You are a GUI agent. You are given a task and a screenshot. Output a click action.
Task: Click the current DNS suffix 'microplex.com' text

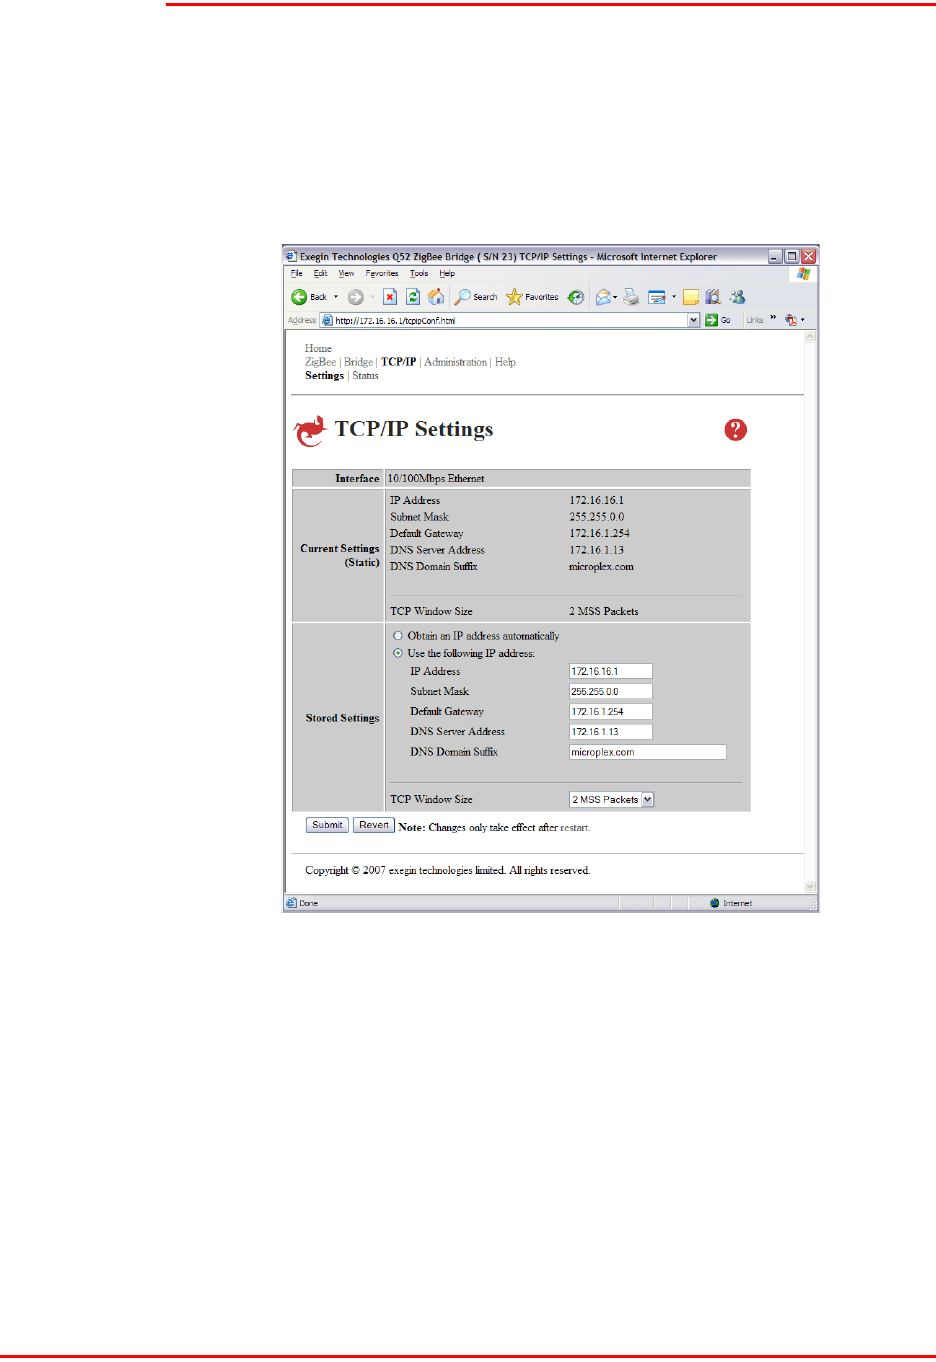tap(601, 567)
